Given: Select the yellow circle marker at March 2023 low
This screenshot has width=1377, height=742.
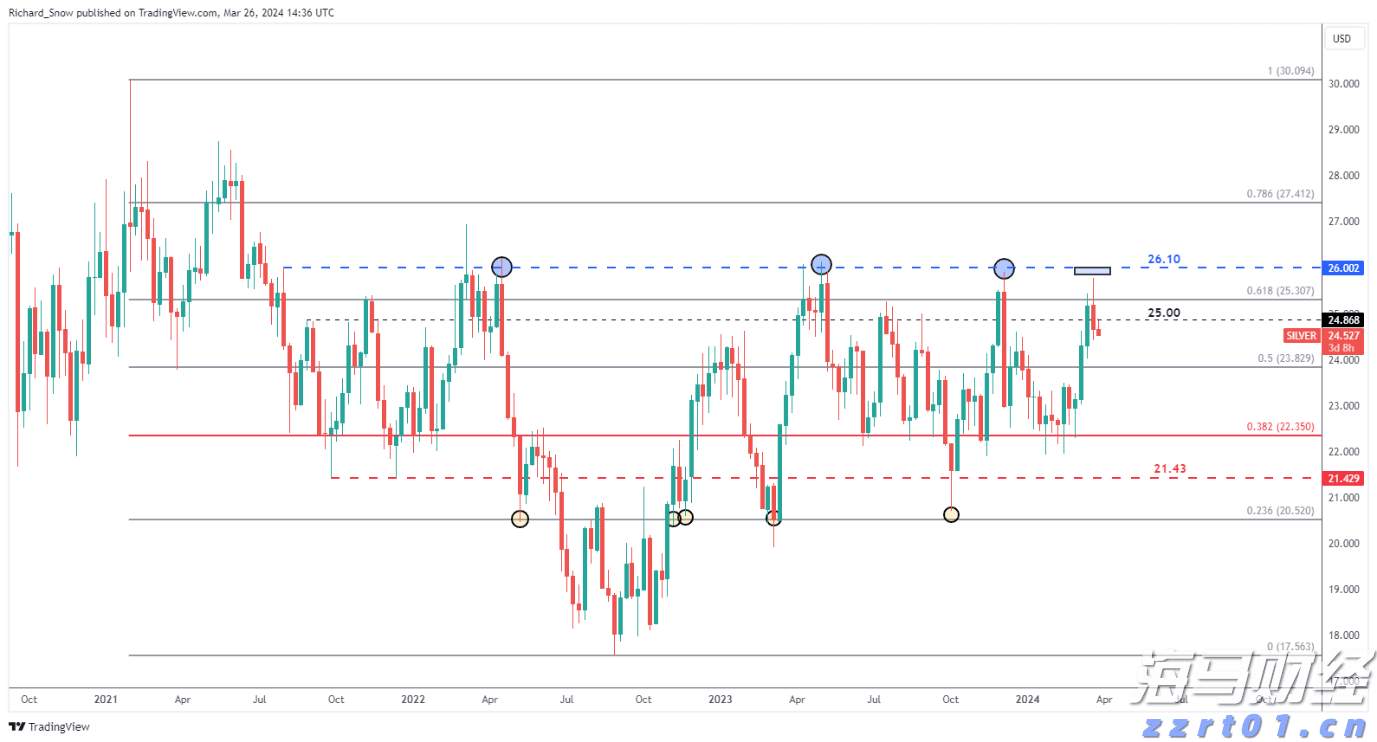Looking at the screenshot, I should [774, 518].
